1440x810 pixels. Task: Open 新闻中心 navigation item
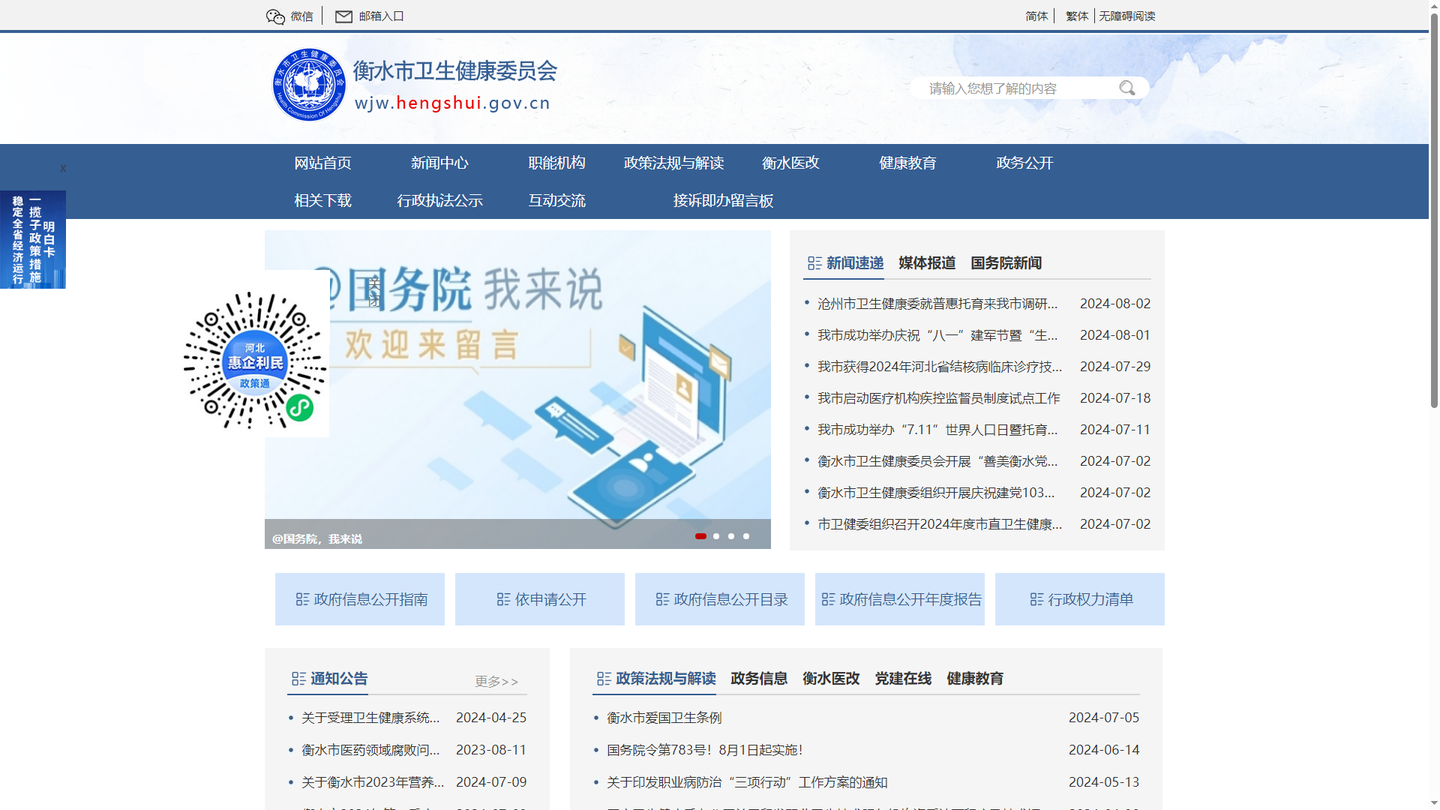[x=440, y=163]
